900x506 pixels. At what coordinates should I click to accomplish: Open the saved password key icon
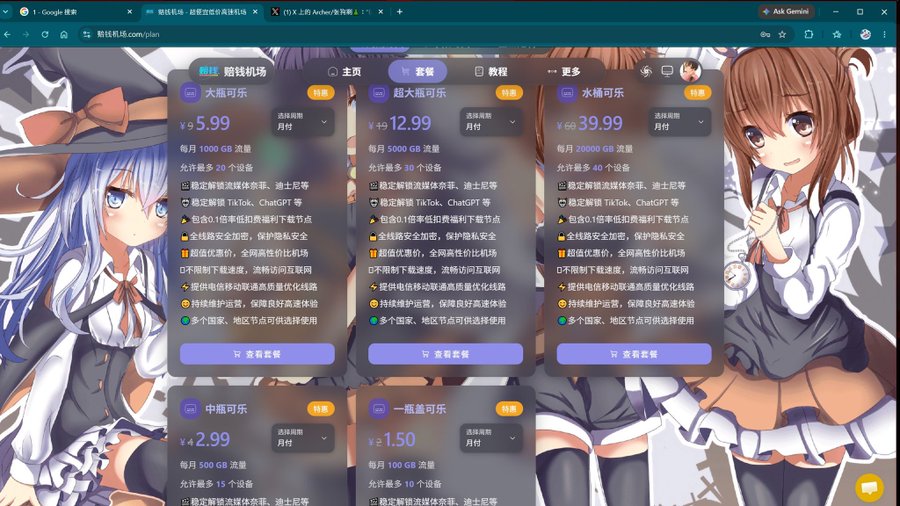pyautogui.click(x=765, y=34)
